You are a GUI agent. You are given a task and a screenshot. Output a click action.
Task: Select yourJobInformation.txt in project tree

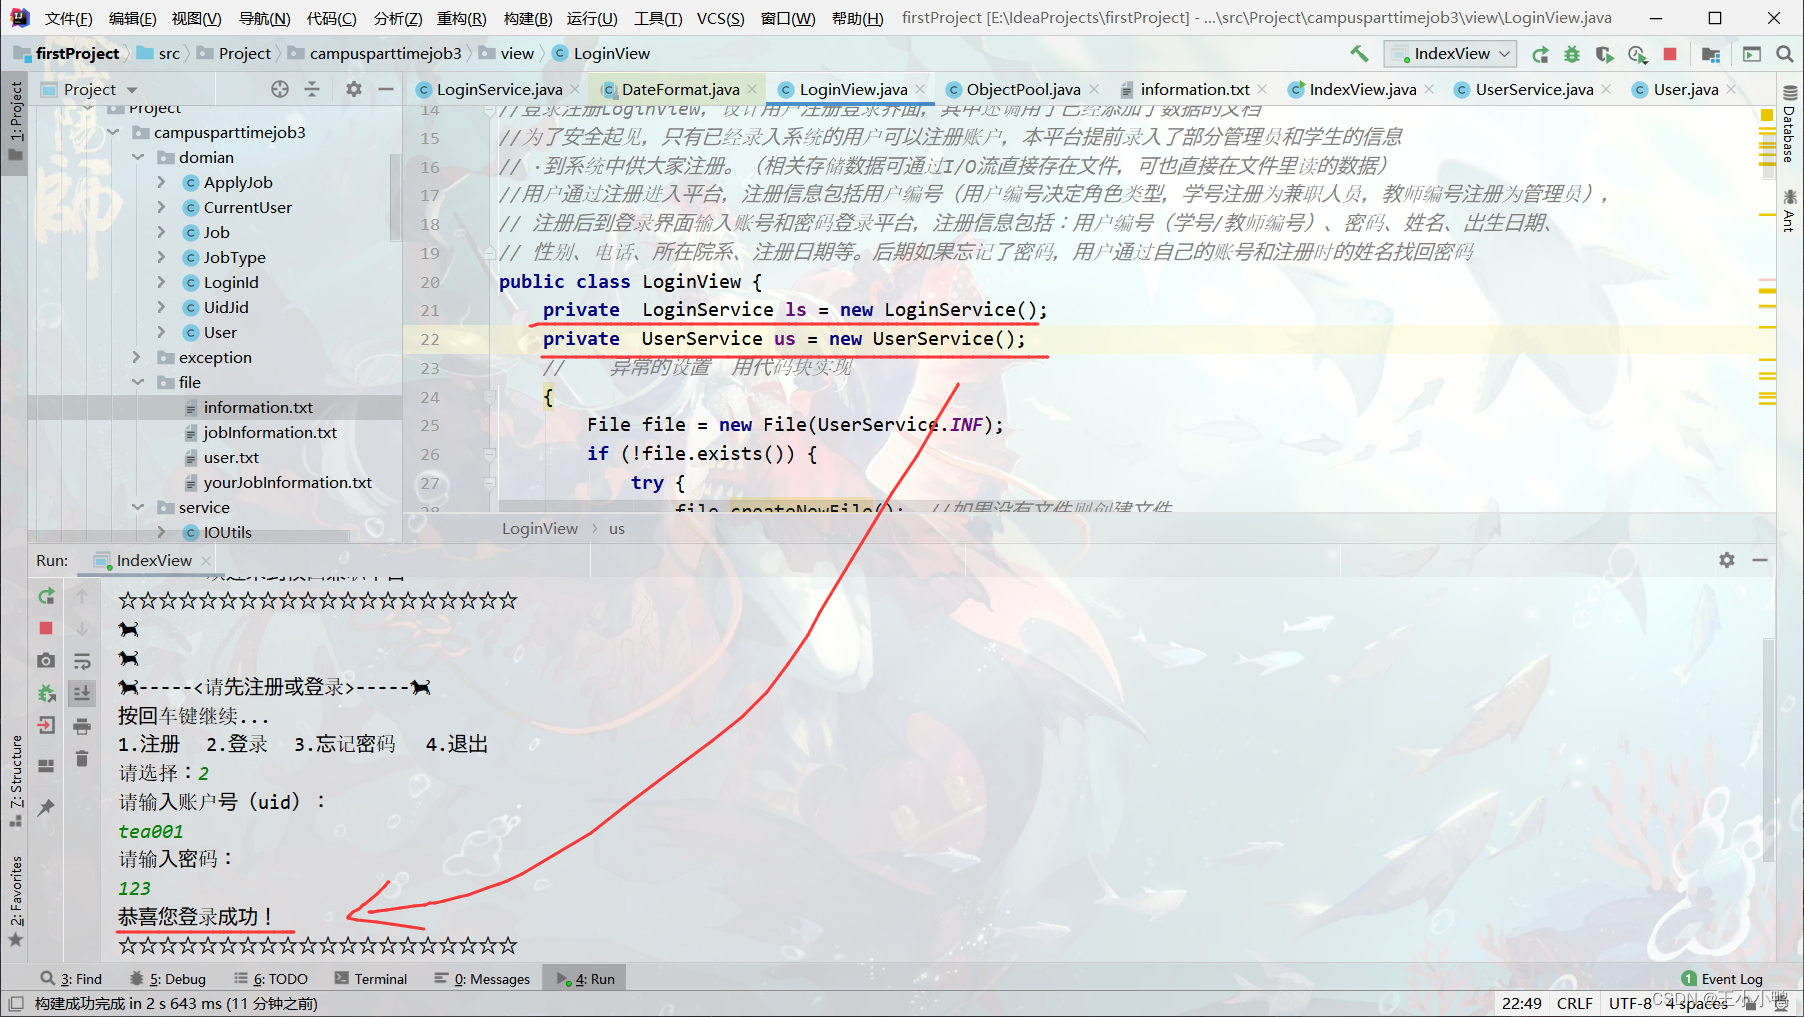(x=287, y=483)
